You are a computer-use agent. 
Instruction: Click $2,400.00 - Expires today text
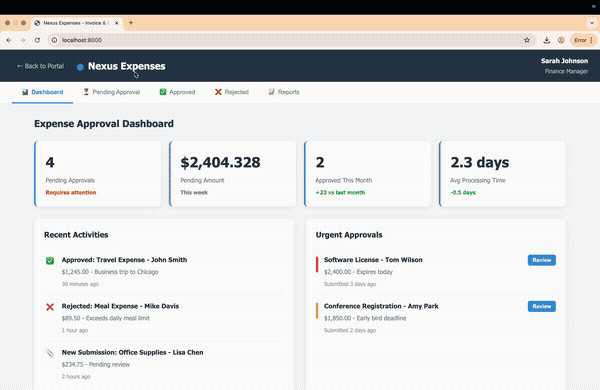tap(358, 272)
